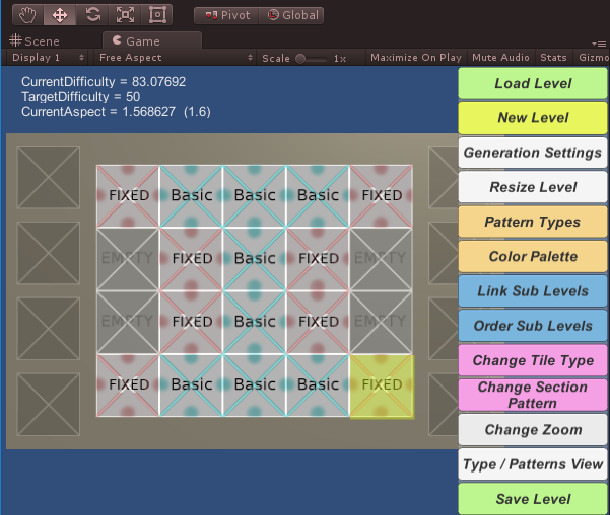The height and width of the screenshot is (515, 610).
Task: Open the Color Palette
Action: (533, 256)
